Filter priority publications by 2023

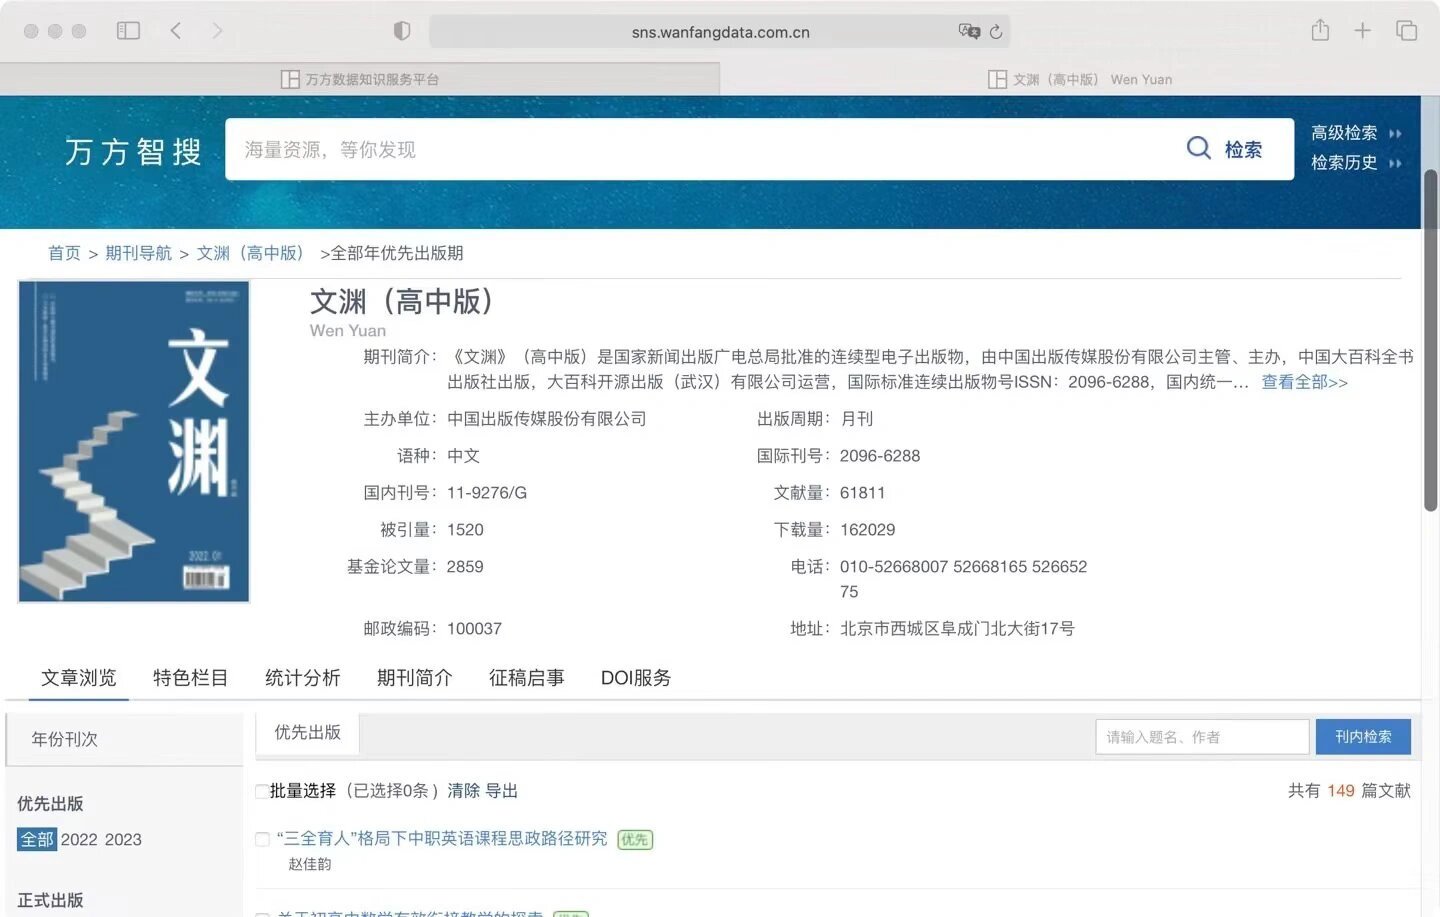[x=123, y=840]
